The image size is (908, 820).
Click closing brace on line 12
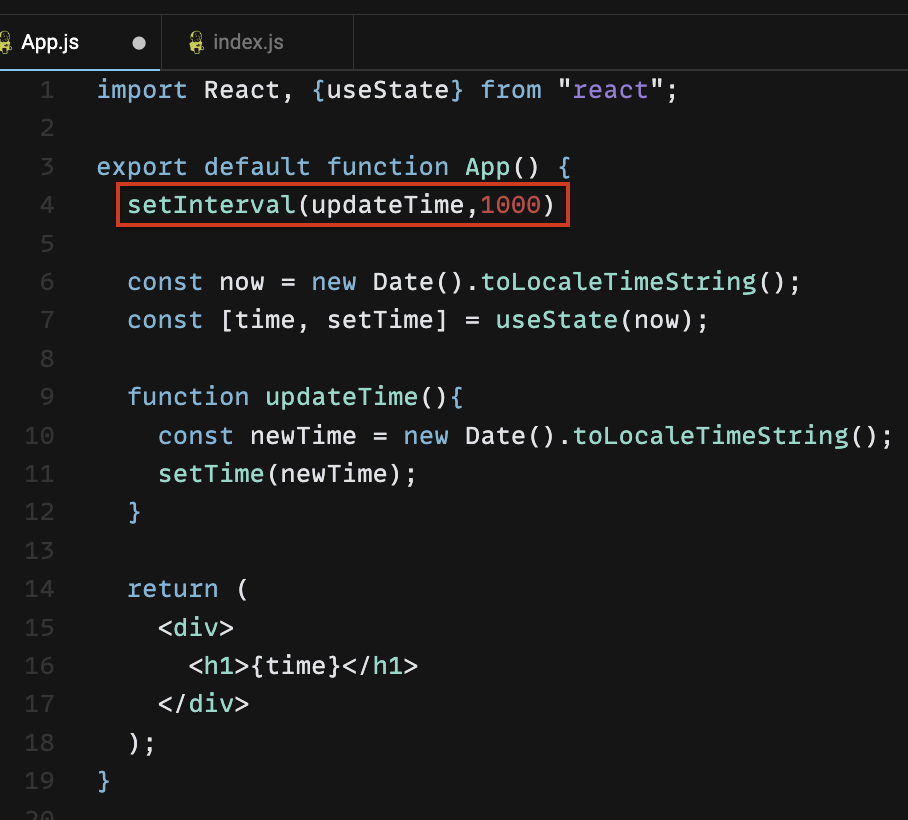coord(134,512)
